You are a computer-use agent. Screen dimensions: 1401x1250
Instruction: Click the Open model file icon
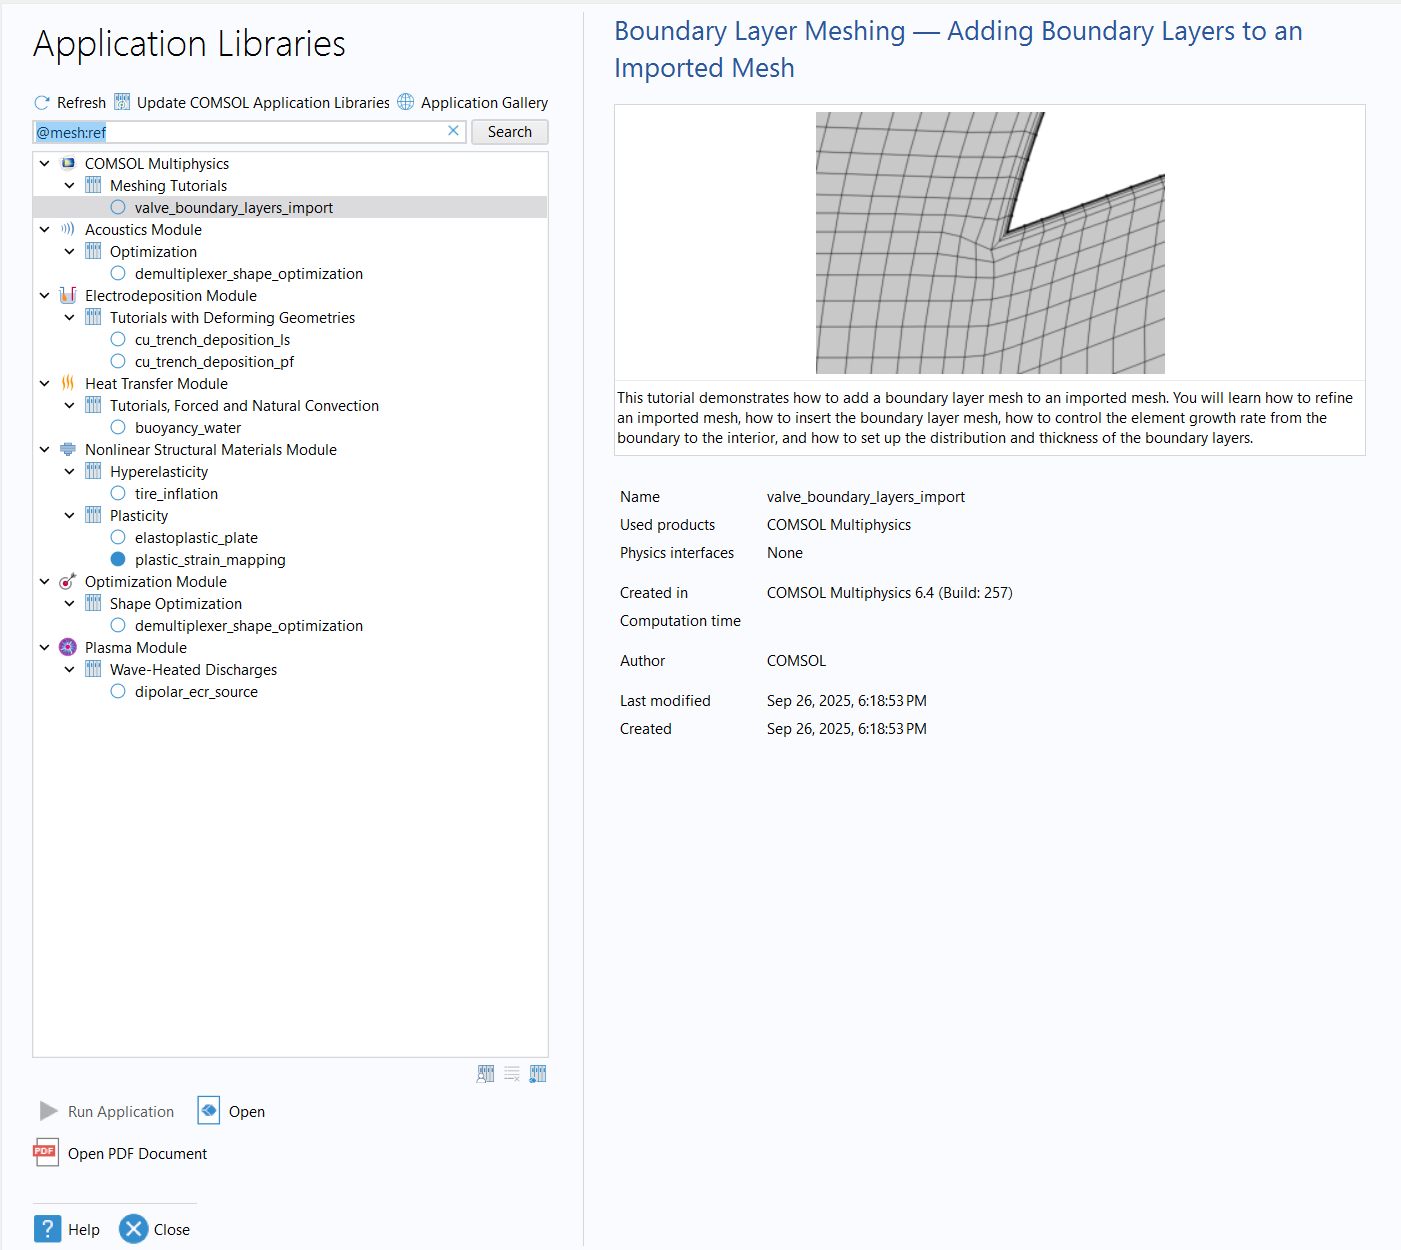coord(209,1111)
